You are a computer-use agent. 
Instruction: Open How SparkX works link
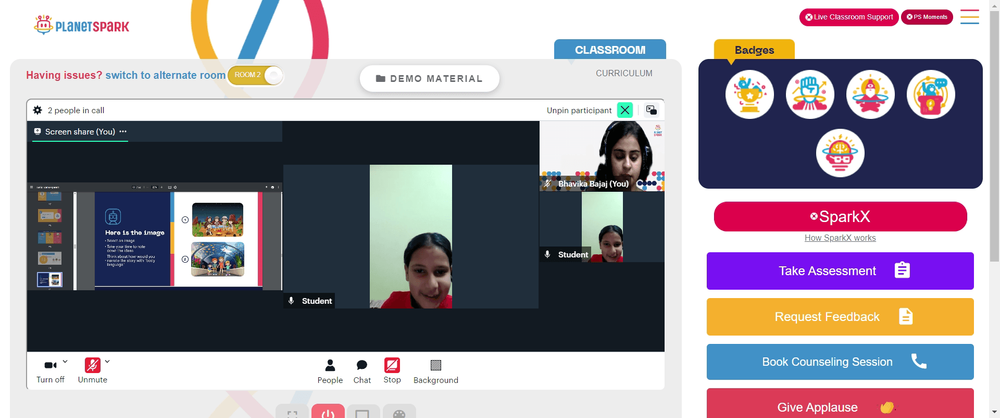tap(840, 238)
